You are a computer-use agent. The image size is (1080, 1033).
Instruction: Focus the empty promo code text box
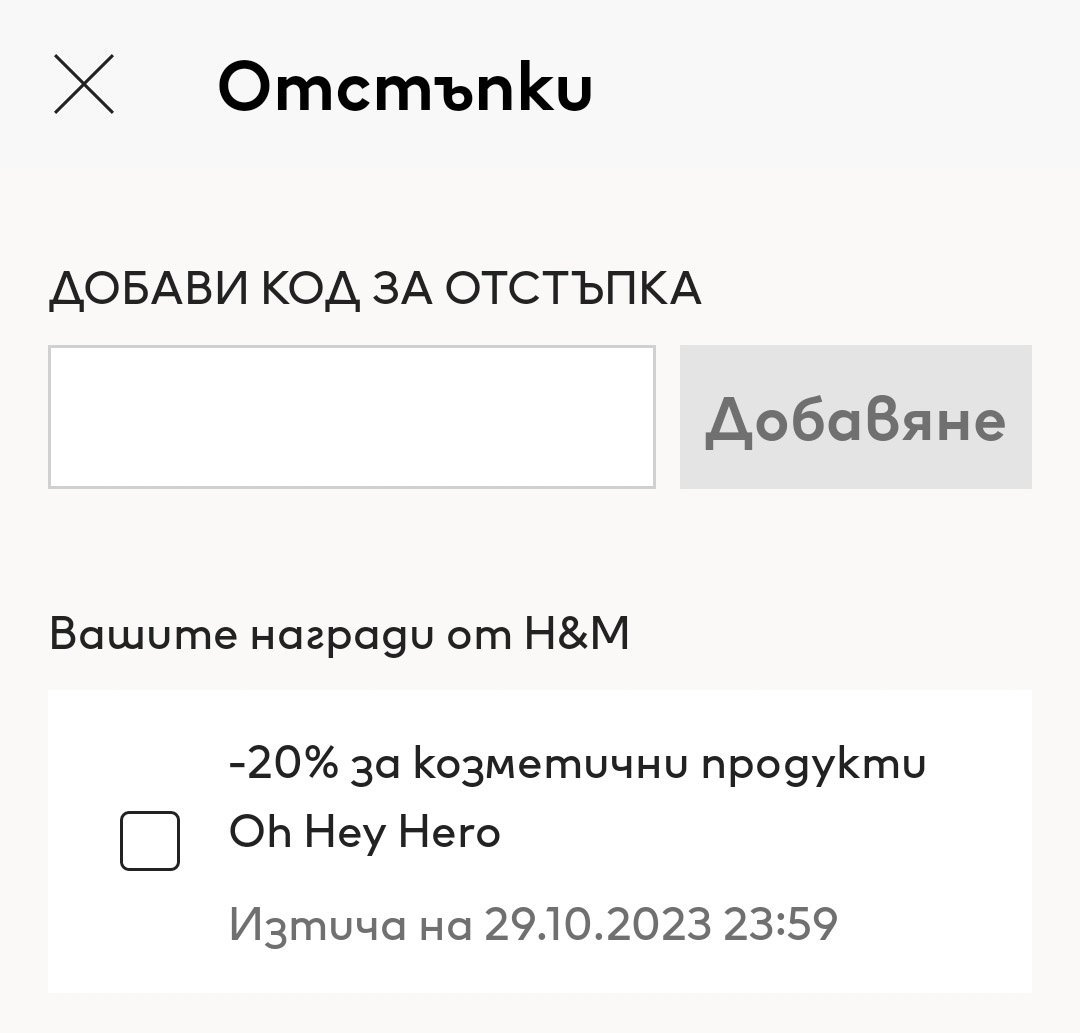coord(351,417)
